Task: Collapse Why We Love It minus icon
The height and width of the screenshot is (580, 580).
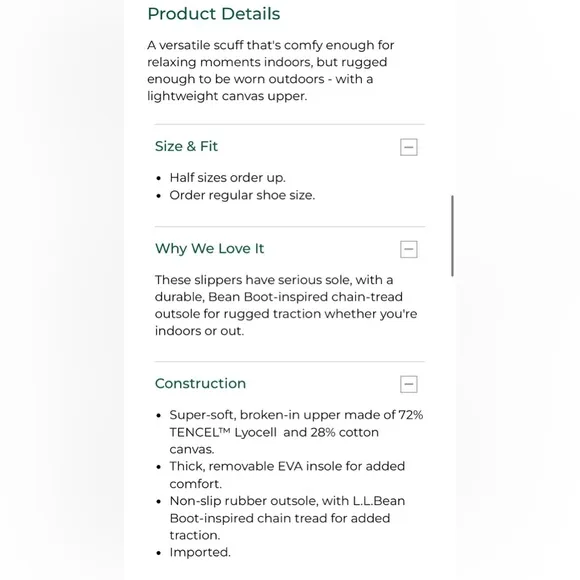Action: coord(408,249)
